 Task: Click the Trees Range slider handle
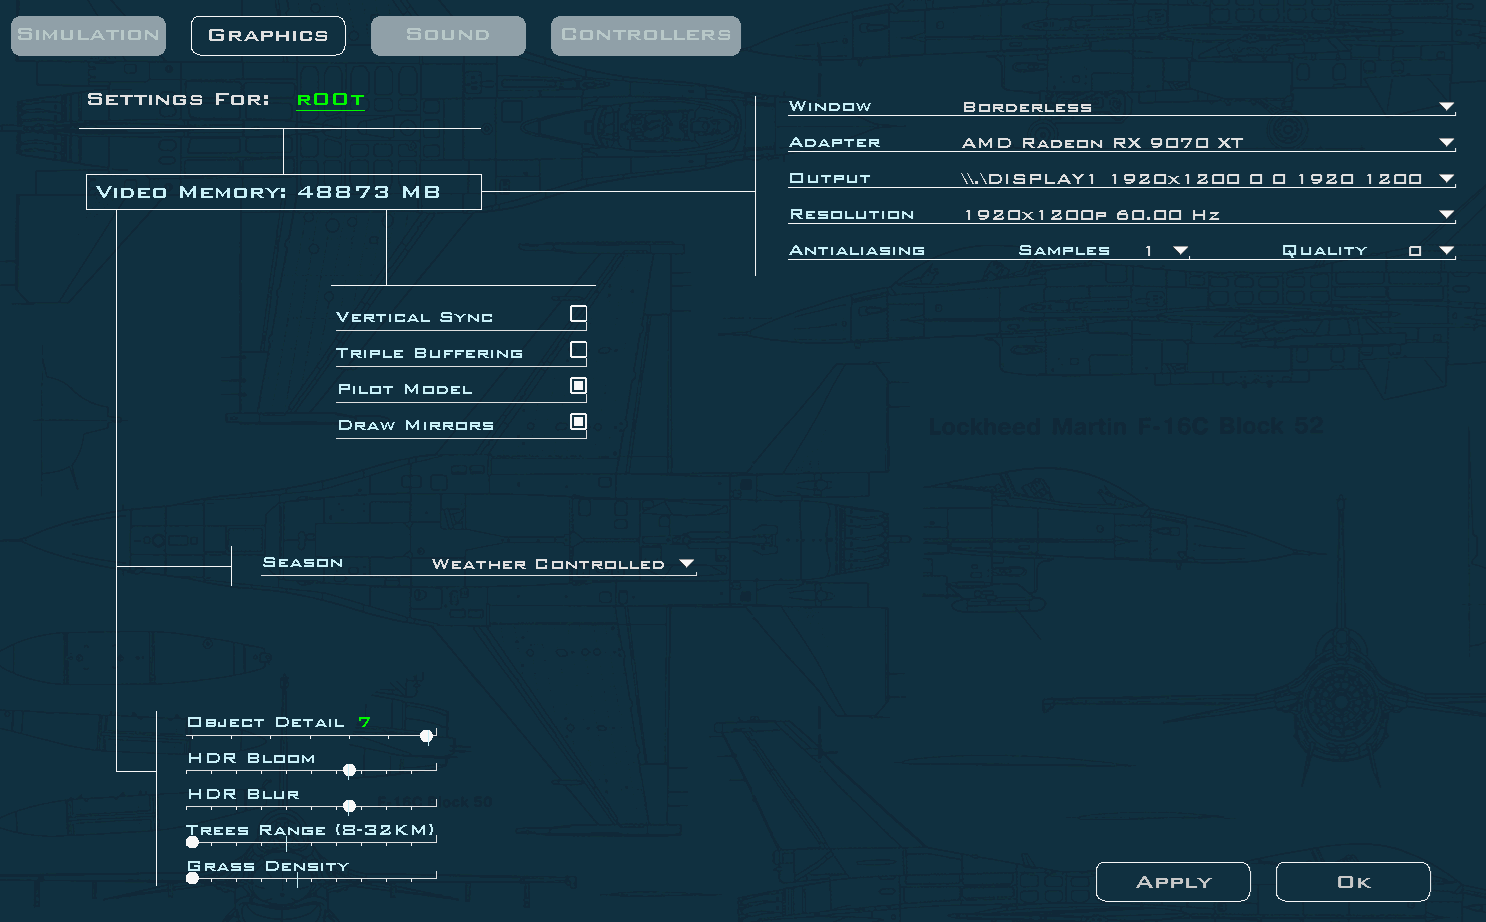tap(193, 842)
